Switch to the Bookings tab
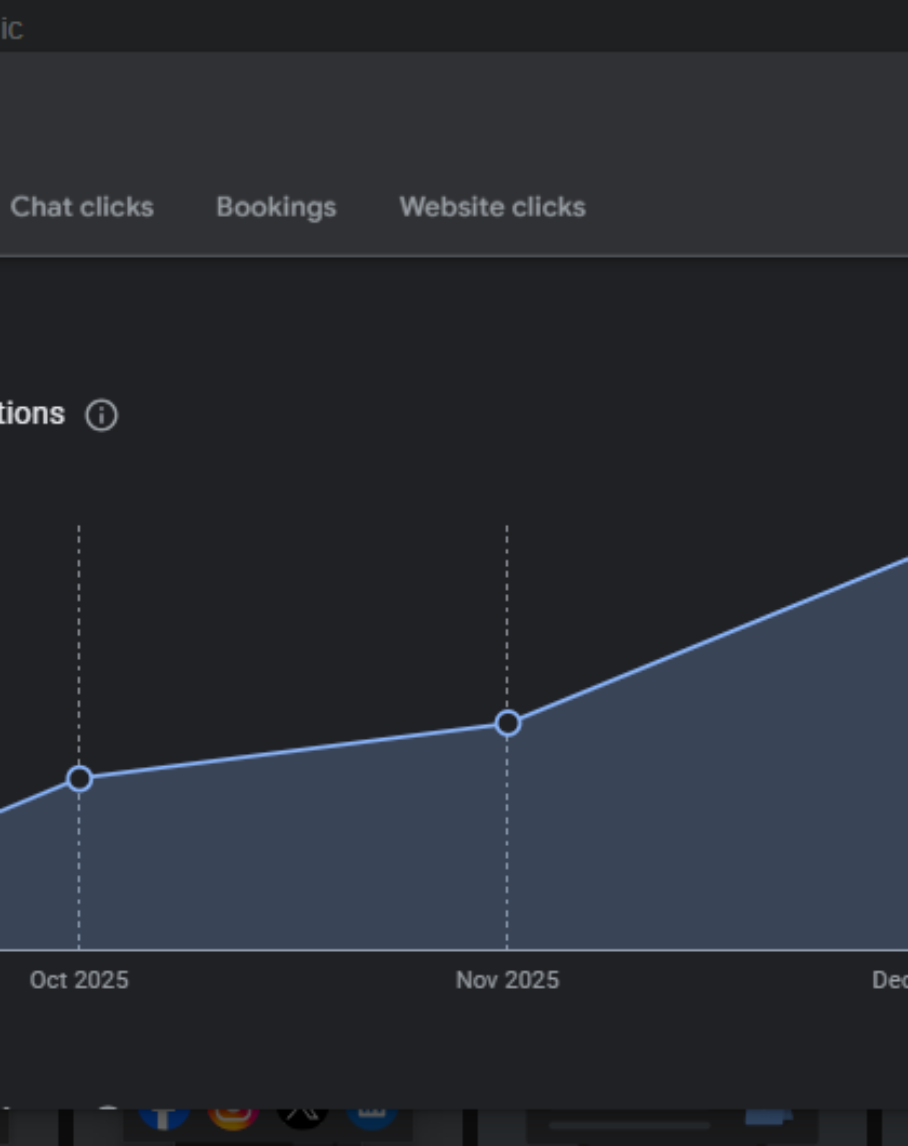The image size is (908, 1146). (276, 207)
